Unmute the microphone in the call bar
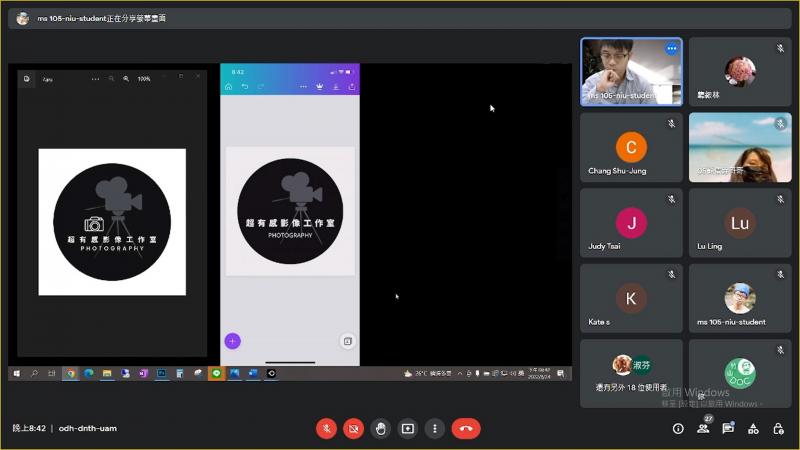800x450 pixels. pos(326,428)
